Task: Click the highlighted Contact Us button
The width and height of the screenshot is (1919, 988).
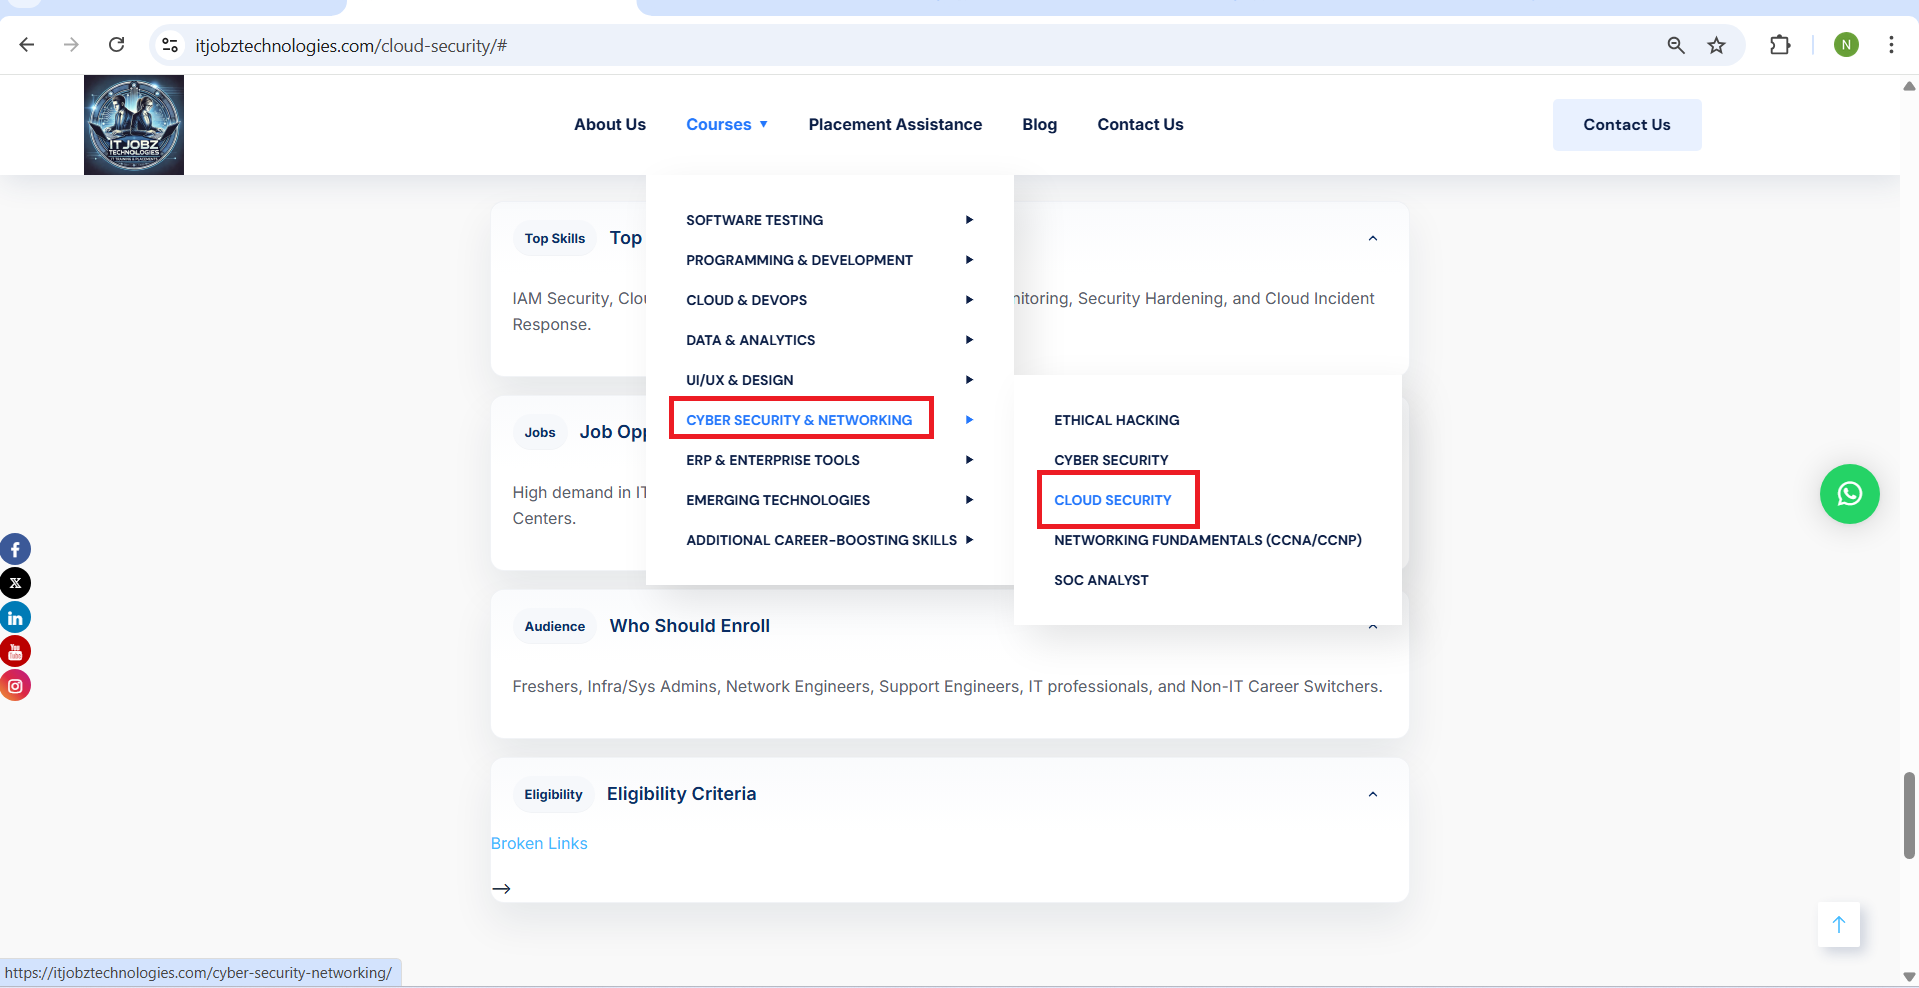Action: coord(1626,125)
